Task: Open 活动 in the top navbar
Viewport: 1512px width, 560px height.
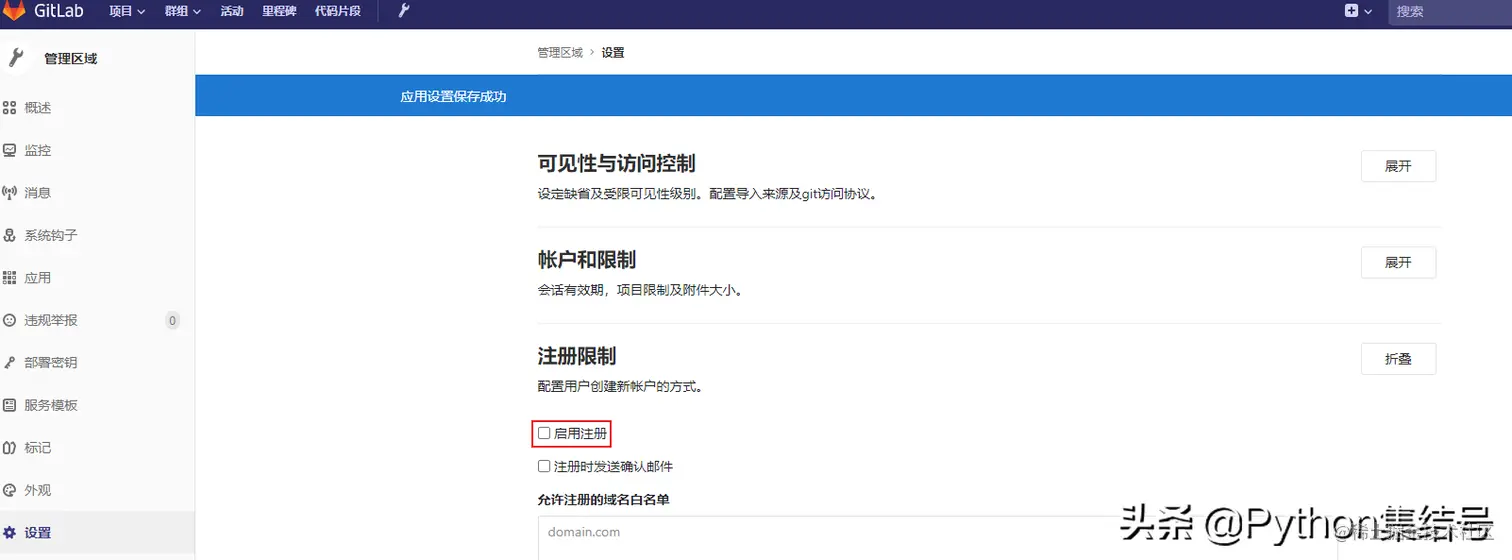Action: click(232, 11)
